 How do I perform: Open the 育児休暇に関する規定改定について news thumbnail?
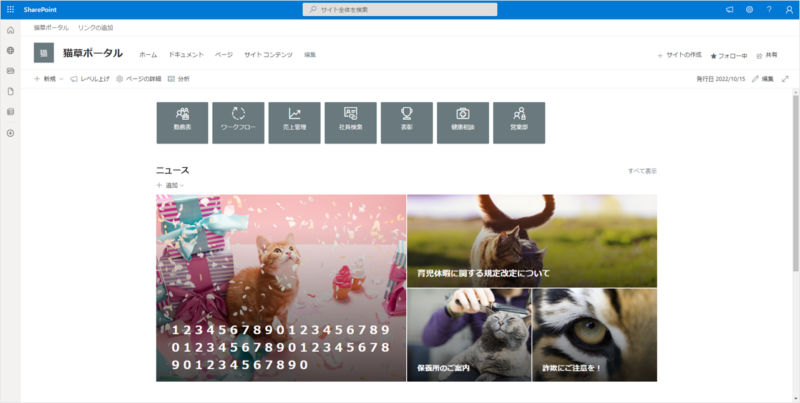[531, 240]
